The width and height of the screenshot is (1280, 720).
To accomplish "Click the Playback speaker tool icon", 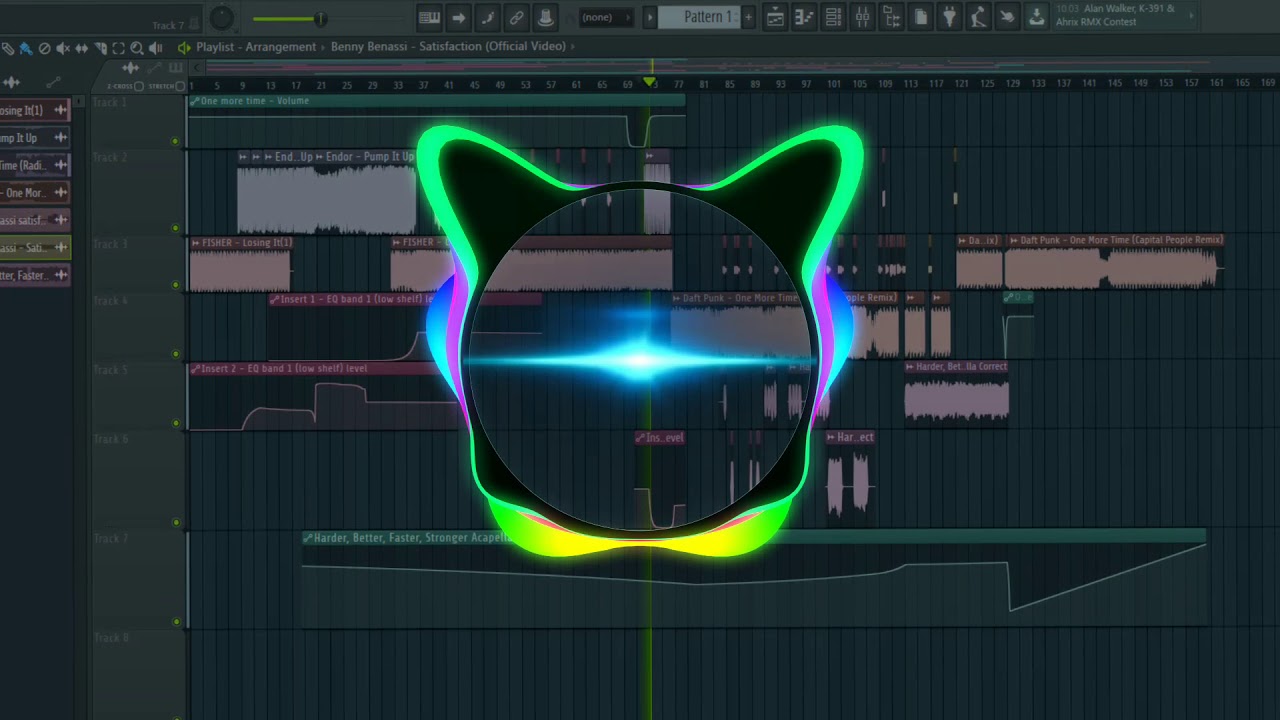I will pyautogui.click(x=155, y=48).
